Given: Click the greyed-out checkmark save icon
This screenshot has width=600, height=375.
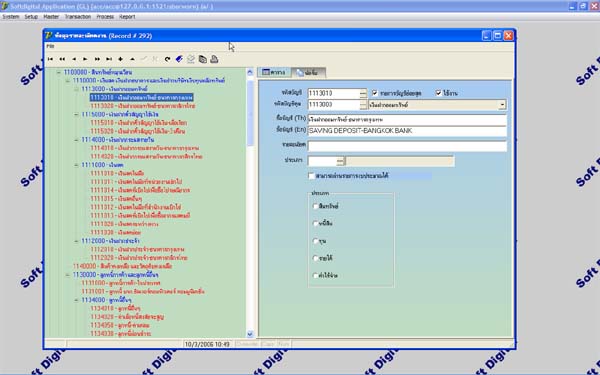Looking at the screenshot, I should click(x=144, y=59).
